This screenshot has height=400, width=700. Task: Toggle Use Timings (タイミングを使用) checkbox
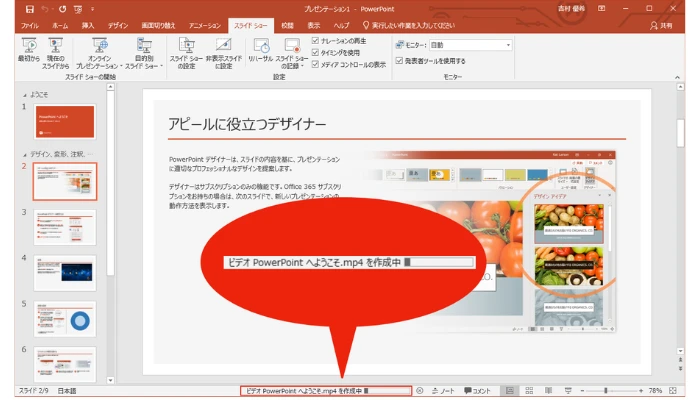(315, 53)
